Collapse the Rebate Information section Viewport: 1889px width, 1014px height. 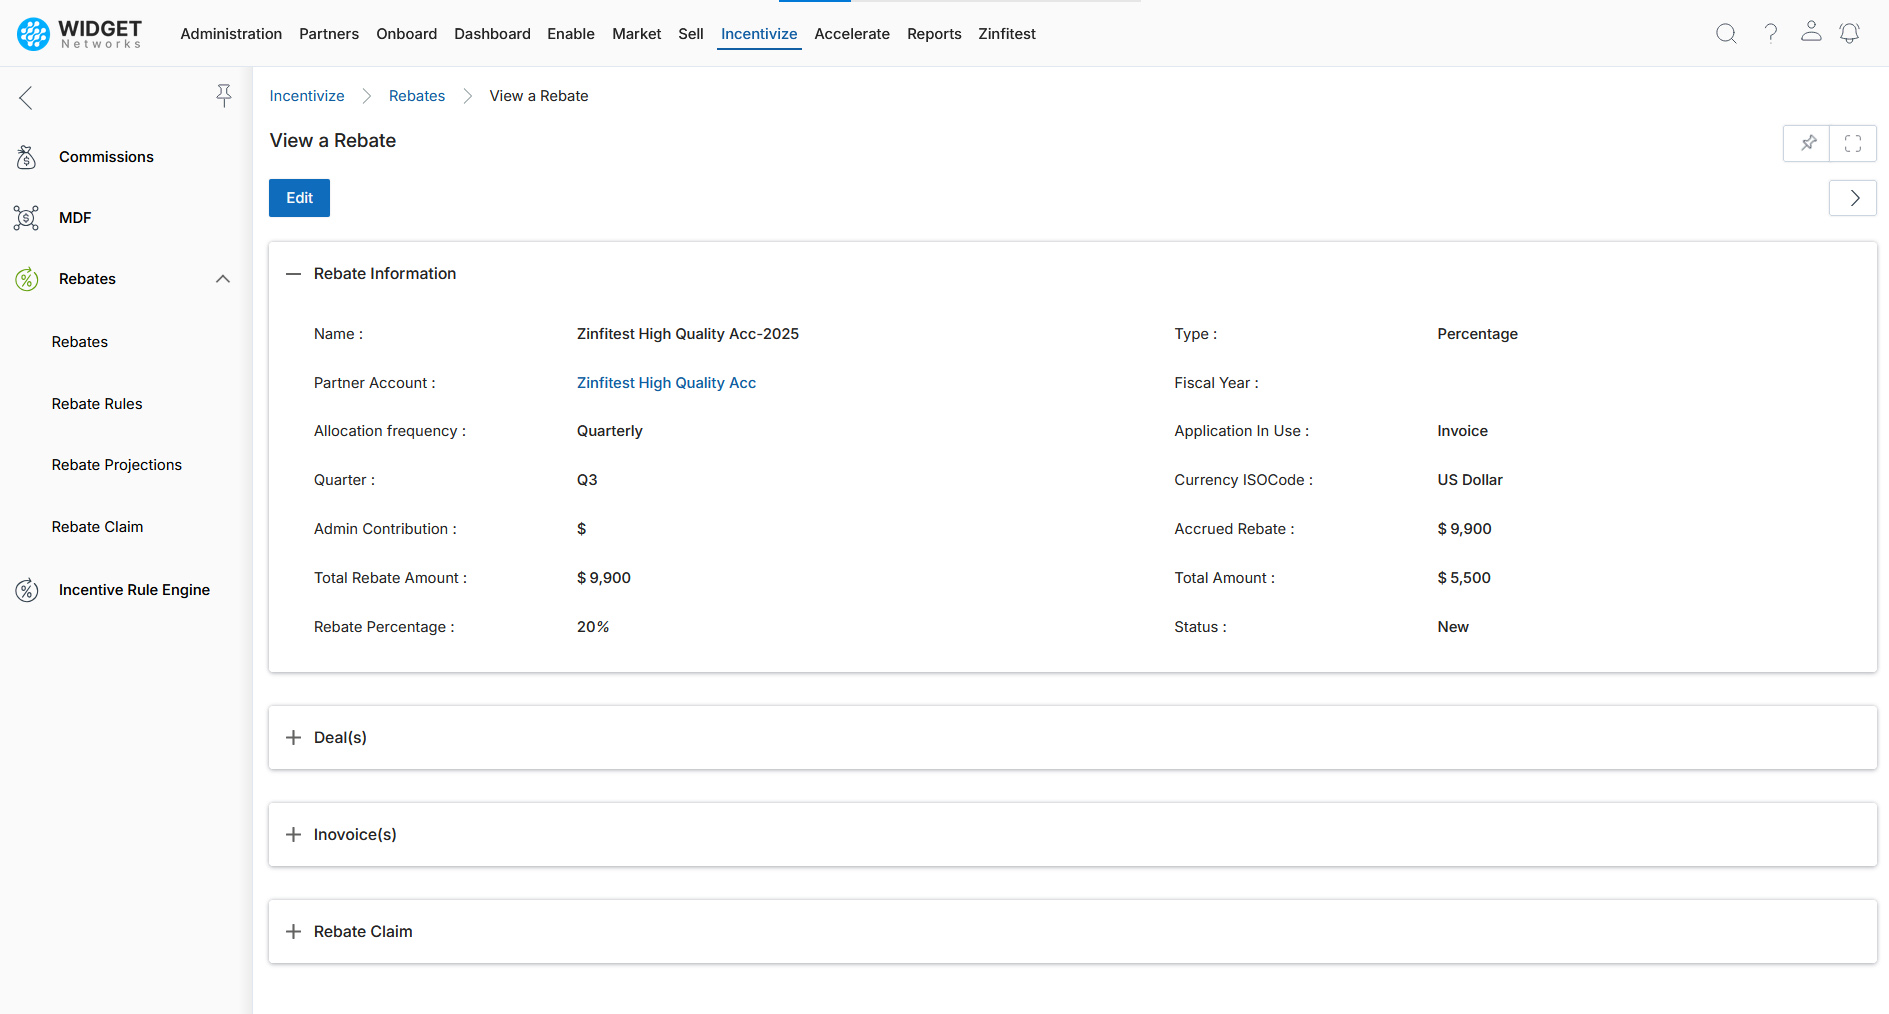point(293,274)
